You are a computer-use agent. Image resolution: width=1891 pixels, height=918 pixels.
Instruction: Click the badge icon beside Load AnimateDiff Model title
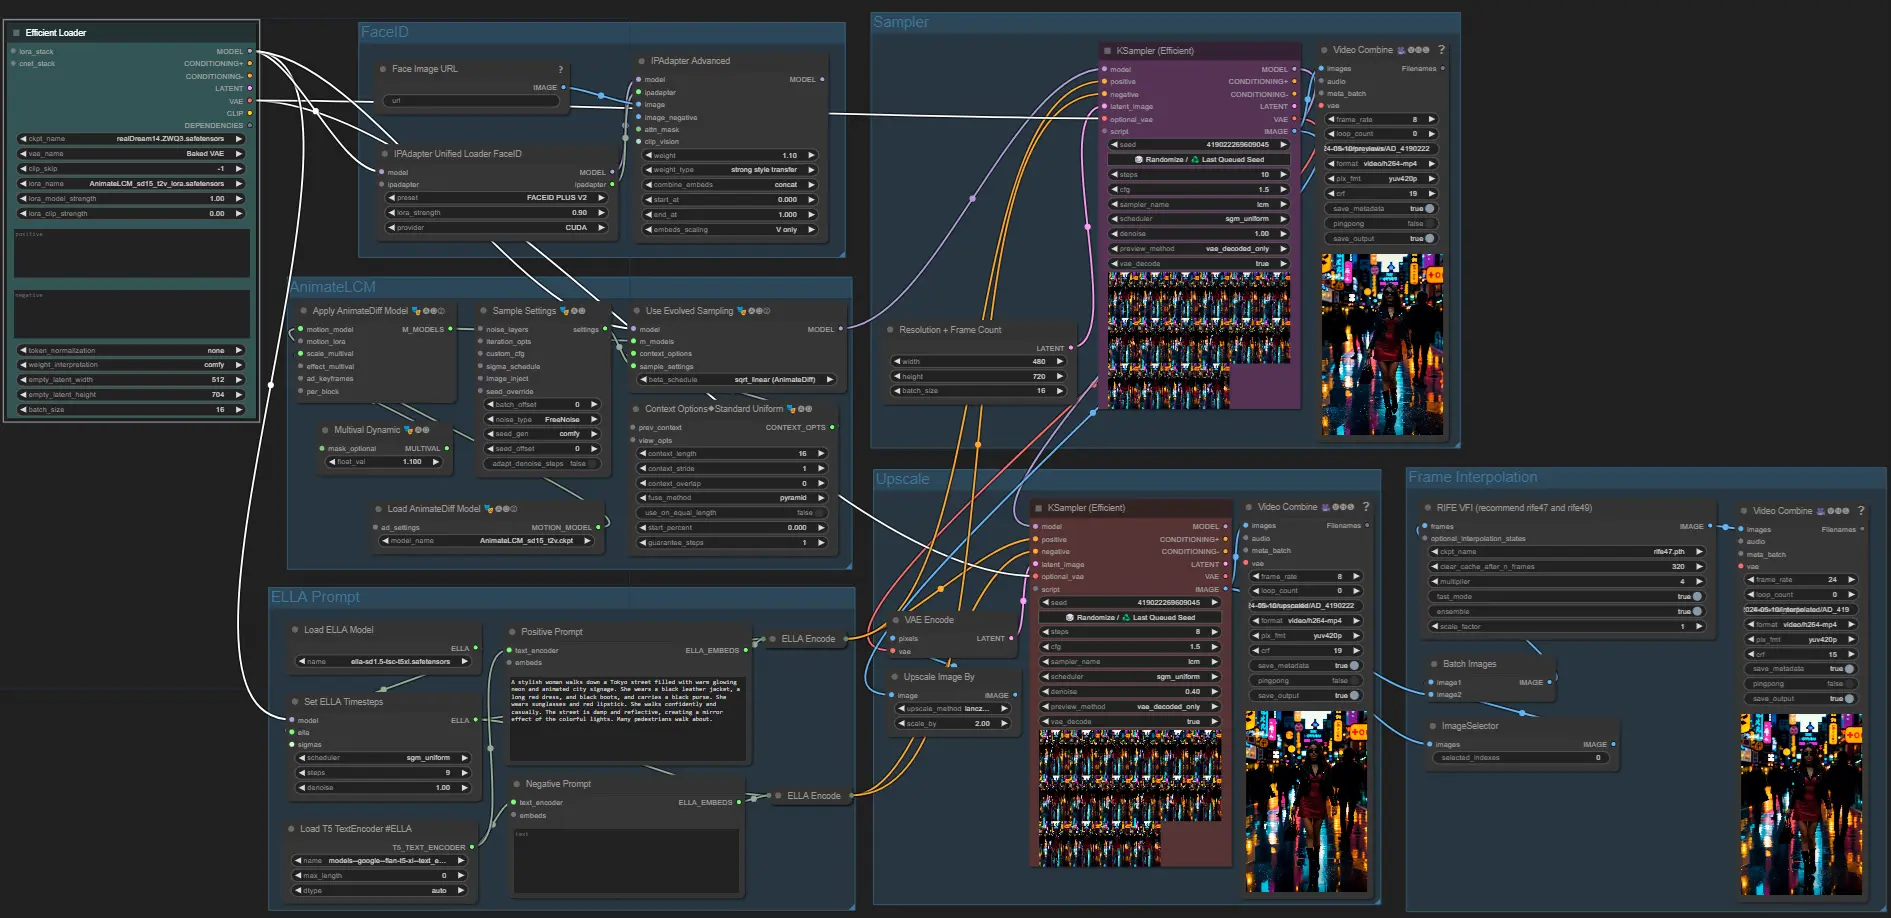(488, 509)
